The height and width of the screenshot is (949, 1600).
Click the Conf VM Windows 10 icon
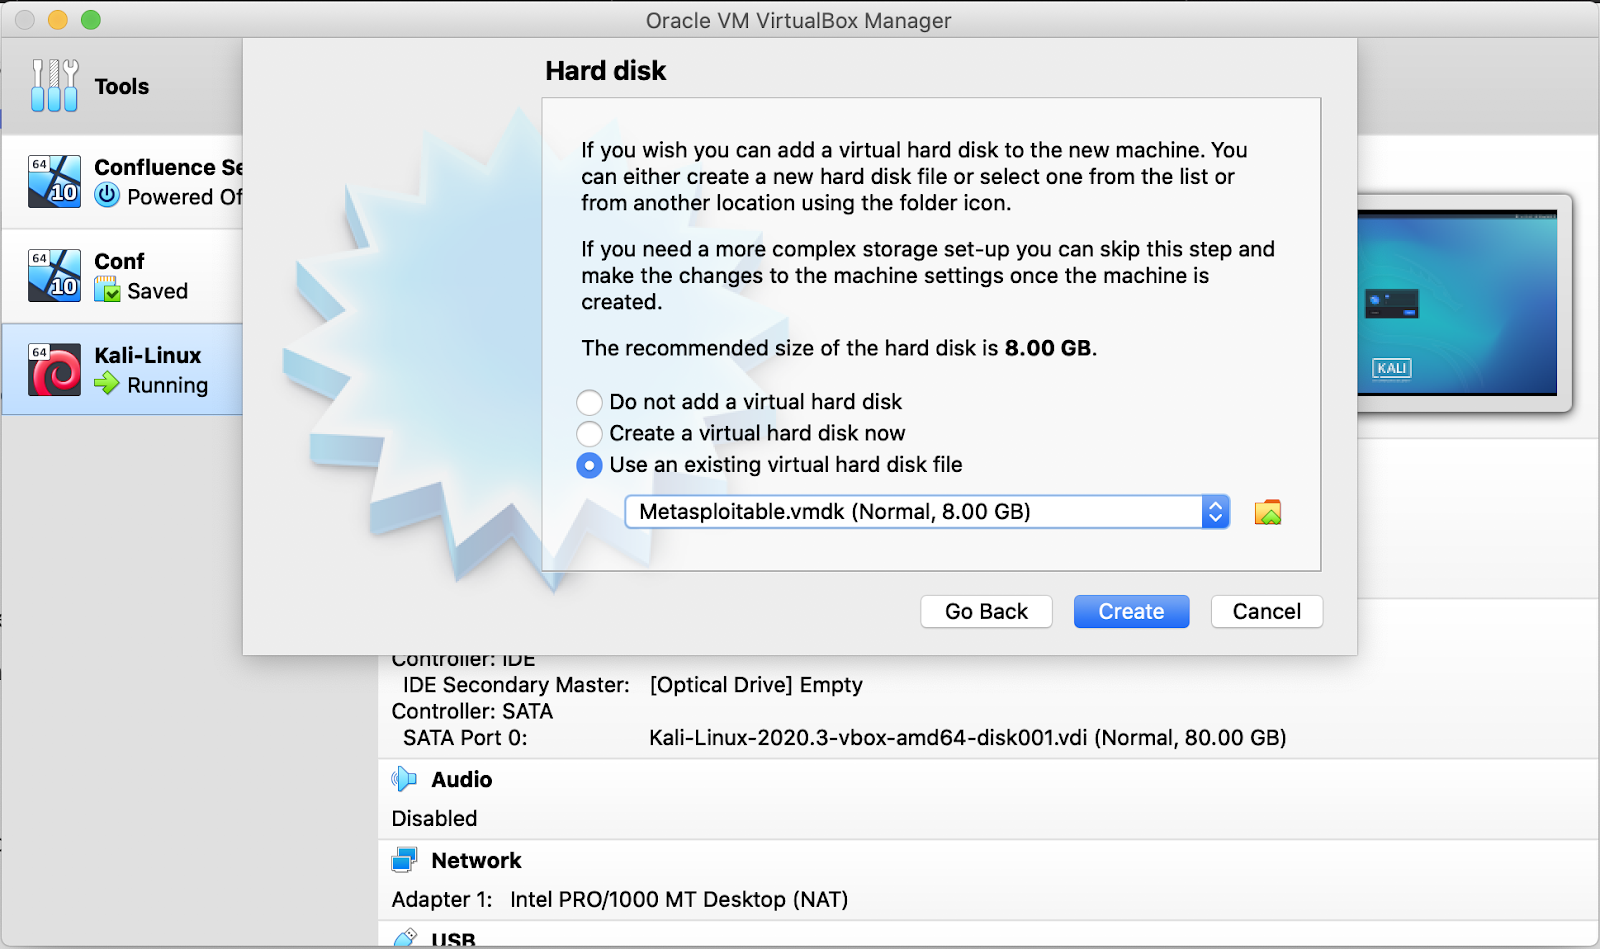(x=54, y=275)
